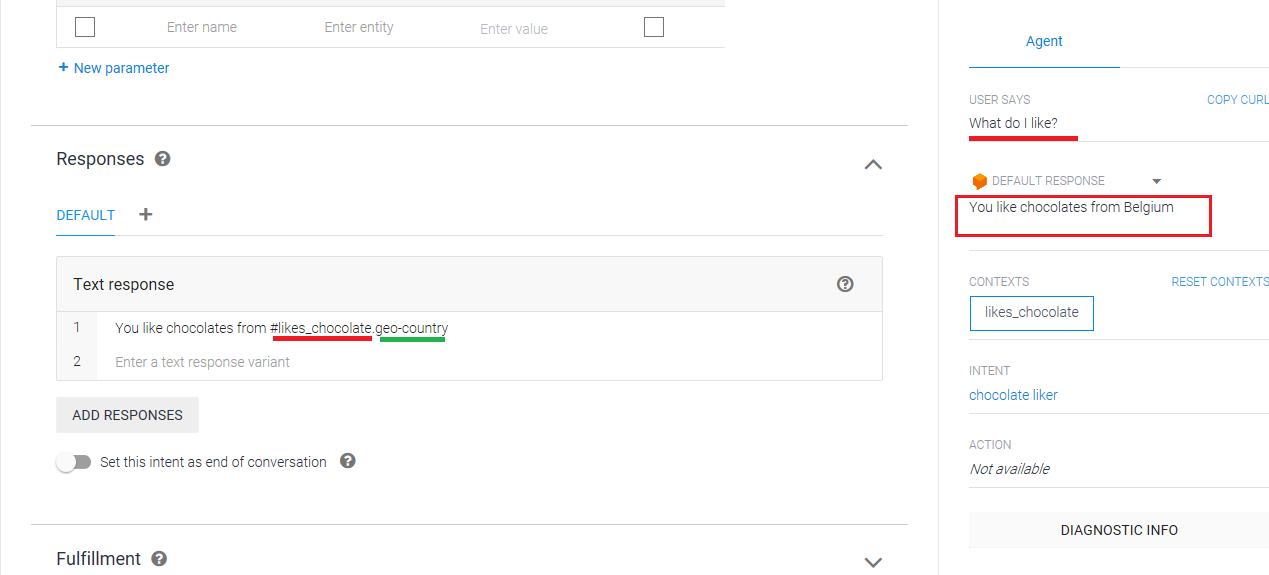Collapse the Responses section chevron
This screenshot has width=1269, height=575.
[x=873, y=164]
